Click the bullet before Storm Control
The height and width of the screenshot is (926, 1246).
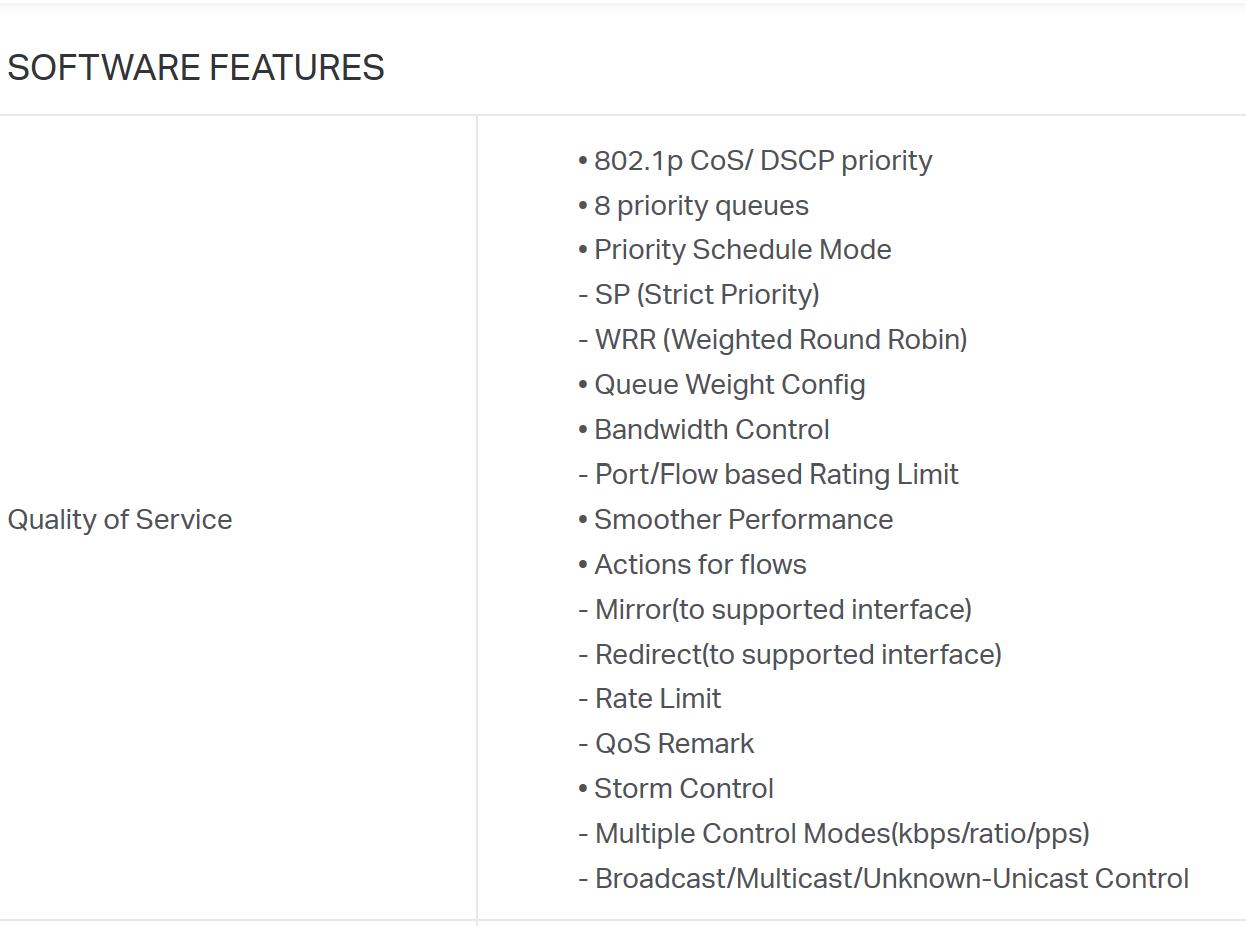click(583, 789)
